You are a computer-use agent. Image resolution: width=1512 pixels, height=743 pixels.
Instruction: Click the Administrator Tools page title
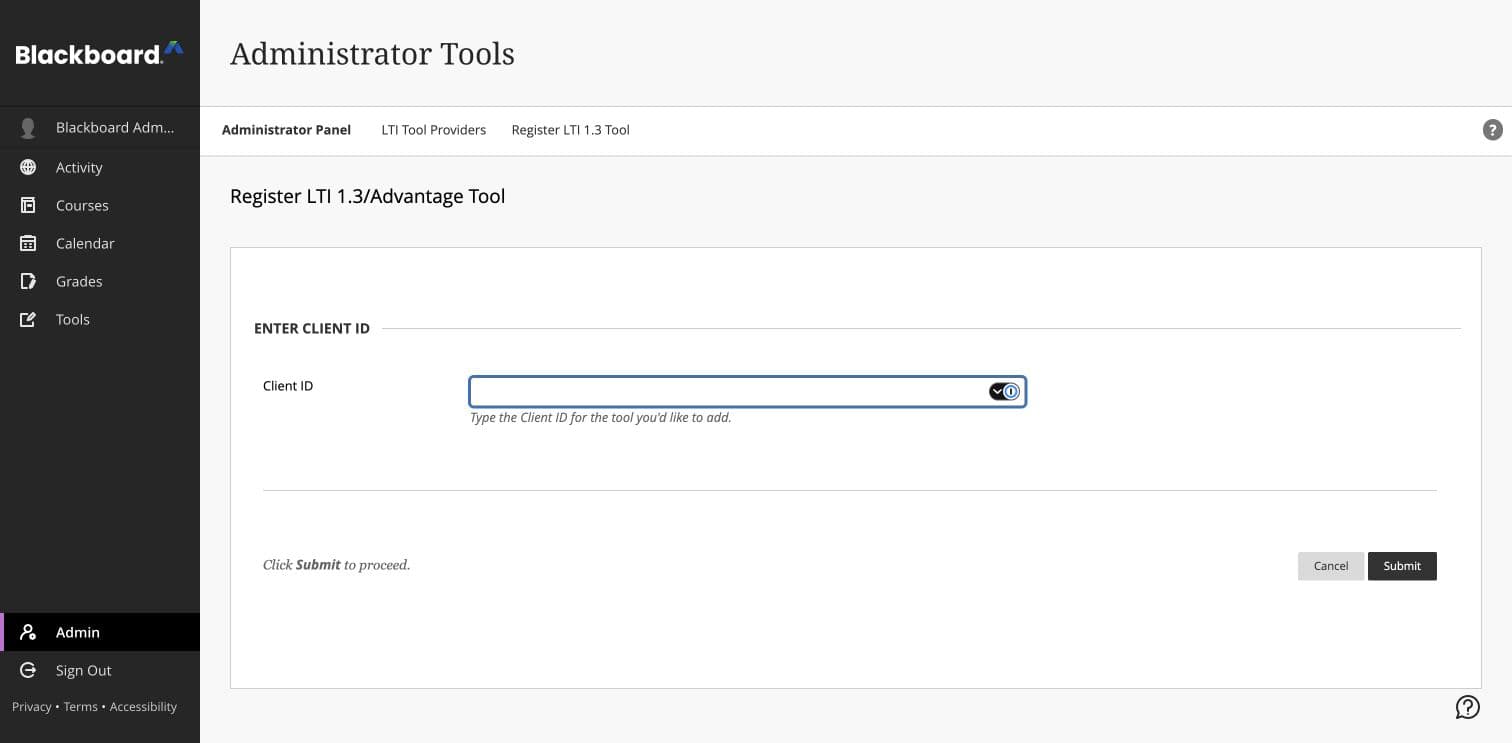[x=372, y=53]
